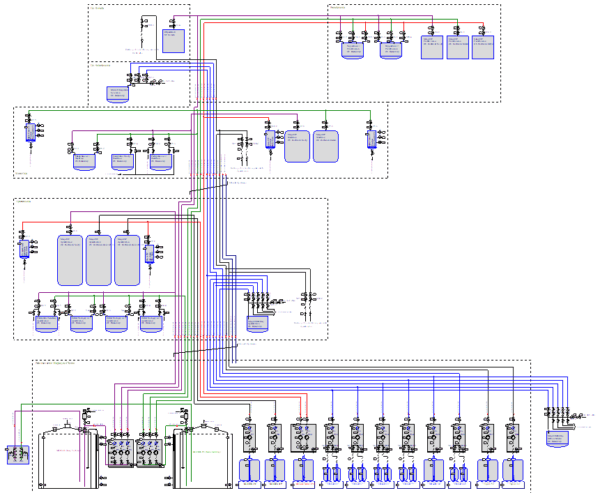Click the valve manifold above the far-right outside basin

(x=561, y=417)
